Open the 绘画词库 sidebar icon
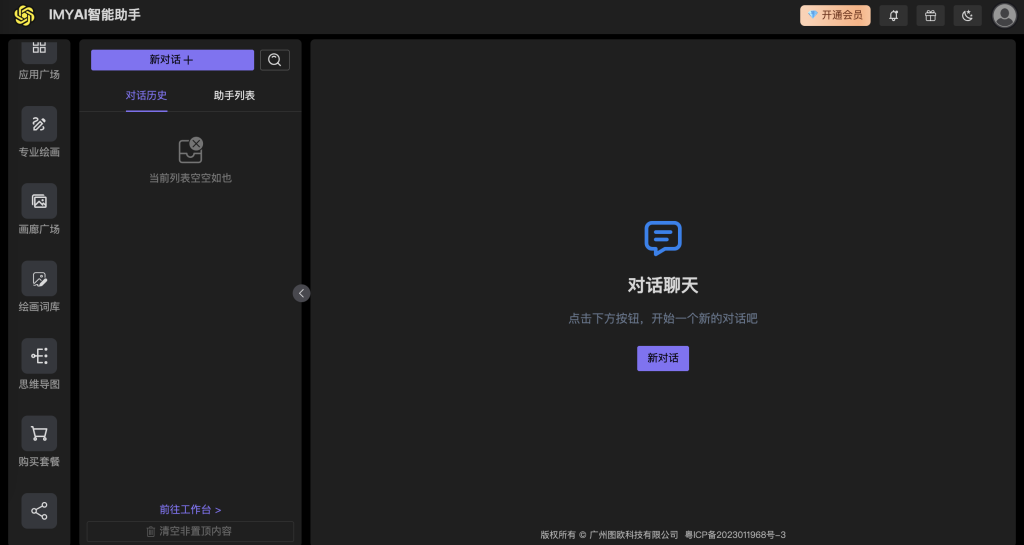Viewport: 1024px width, 545px height. click(x=39, y=279)
